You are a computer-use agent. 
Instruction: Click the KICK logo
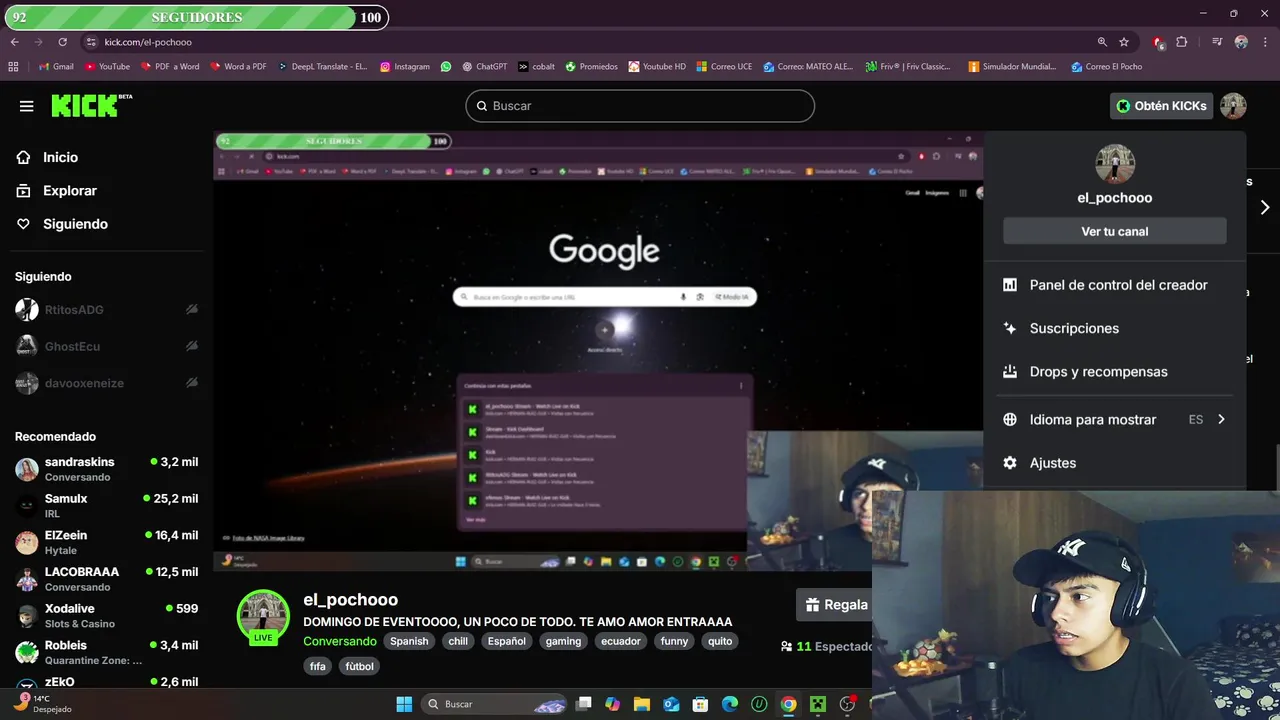(91, 105)
